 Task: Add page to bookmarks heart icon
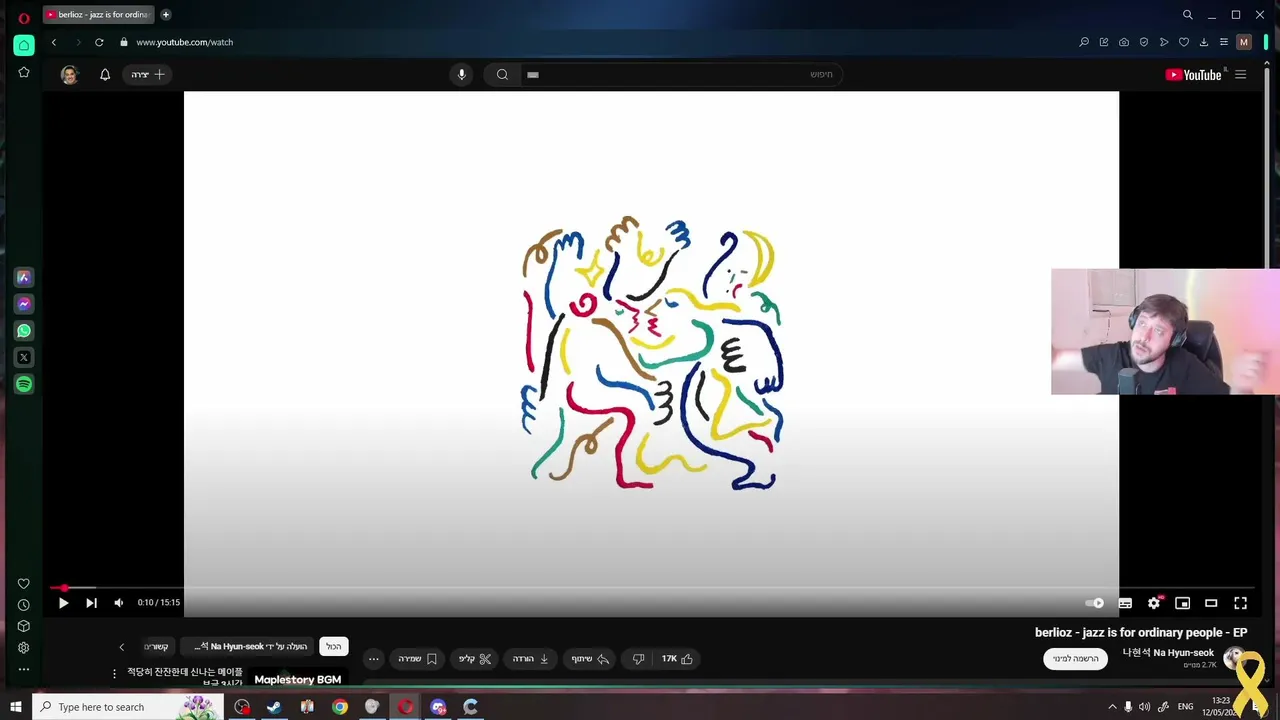[x=1184, y=42]
